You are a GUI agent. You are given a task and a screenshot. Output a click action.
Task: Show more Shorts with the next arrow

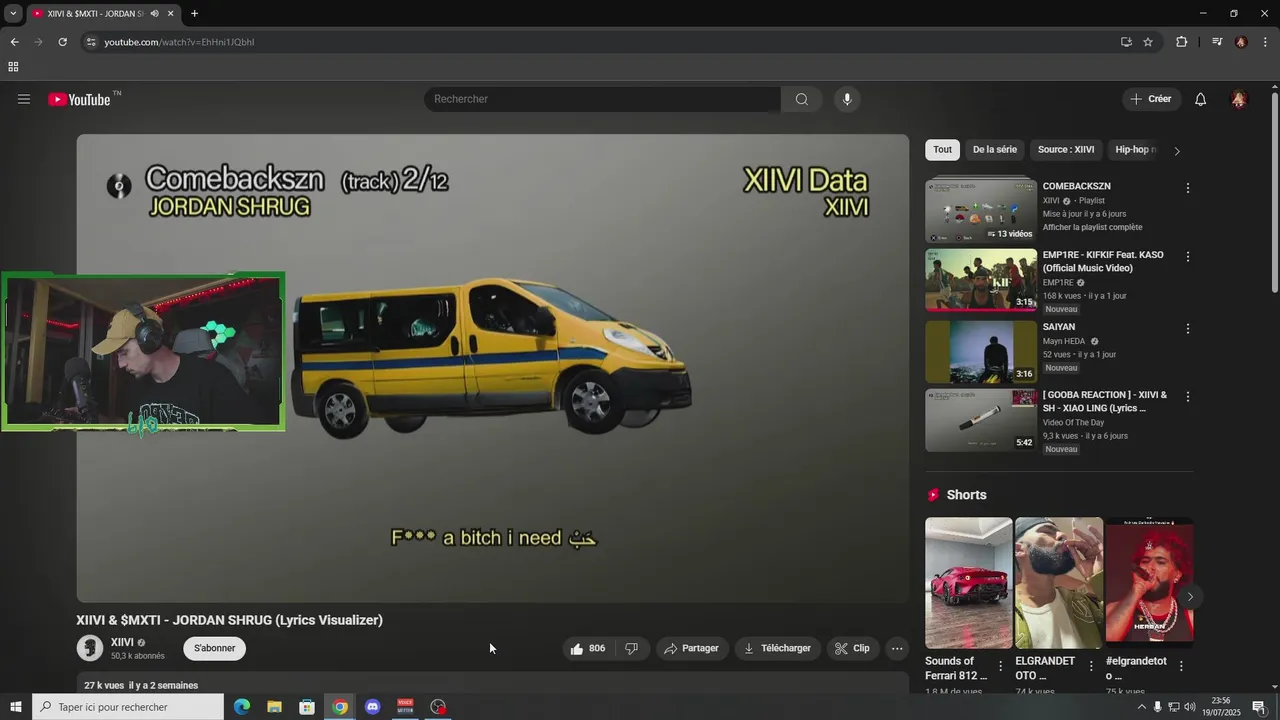tap(1190, 597)
